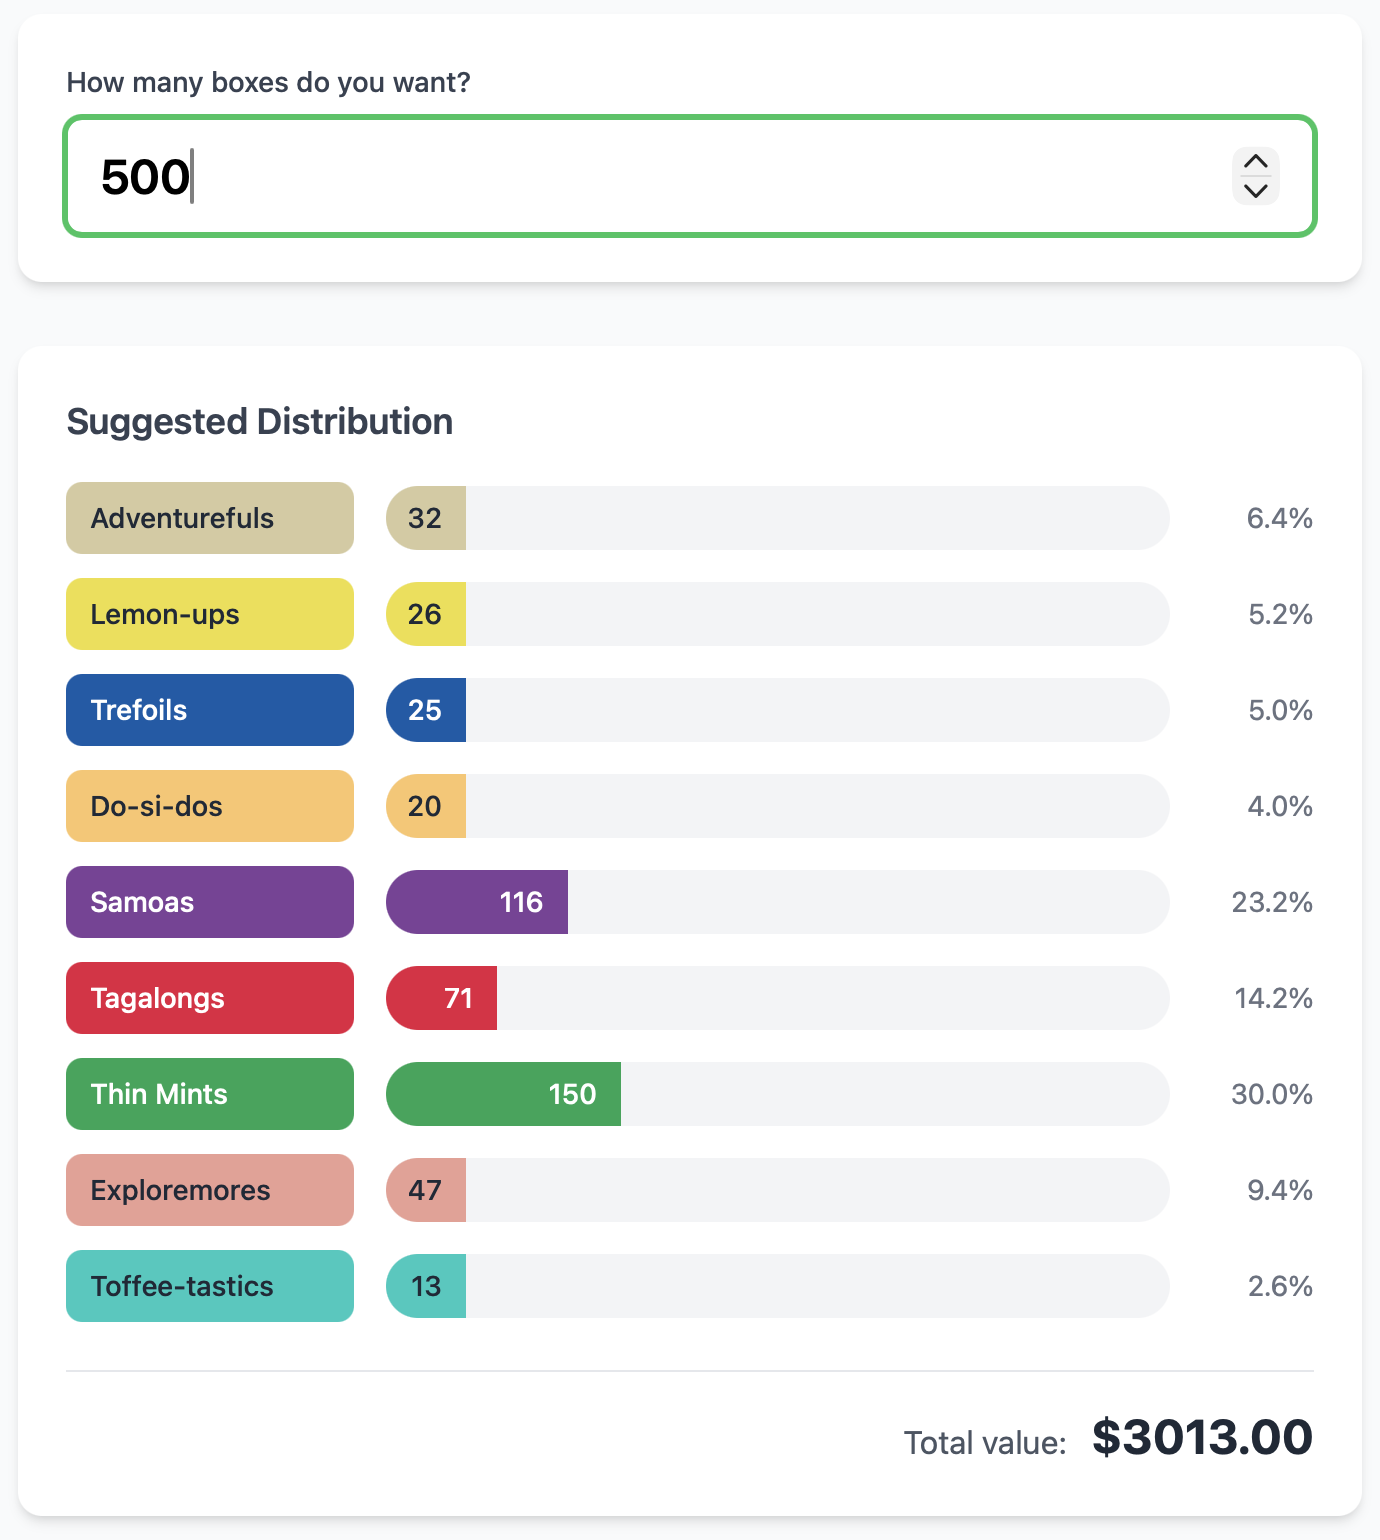Select the Toffee-tastics cookie label
This screenshot has width=1380, height=1540.
coord(210,1286)
